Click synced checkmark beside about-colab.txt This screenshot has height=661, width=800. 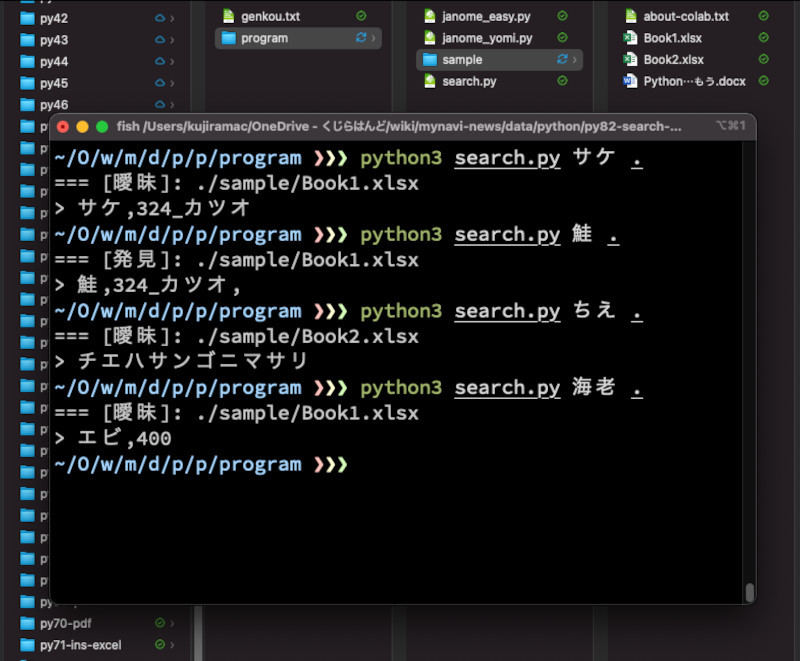point(763,16)
